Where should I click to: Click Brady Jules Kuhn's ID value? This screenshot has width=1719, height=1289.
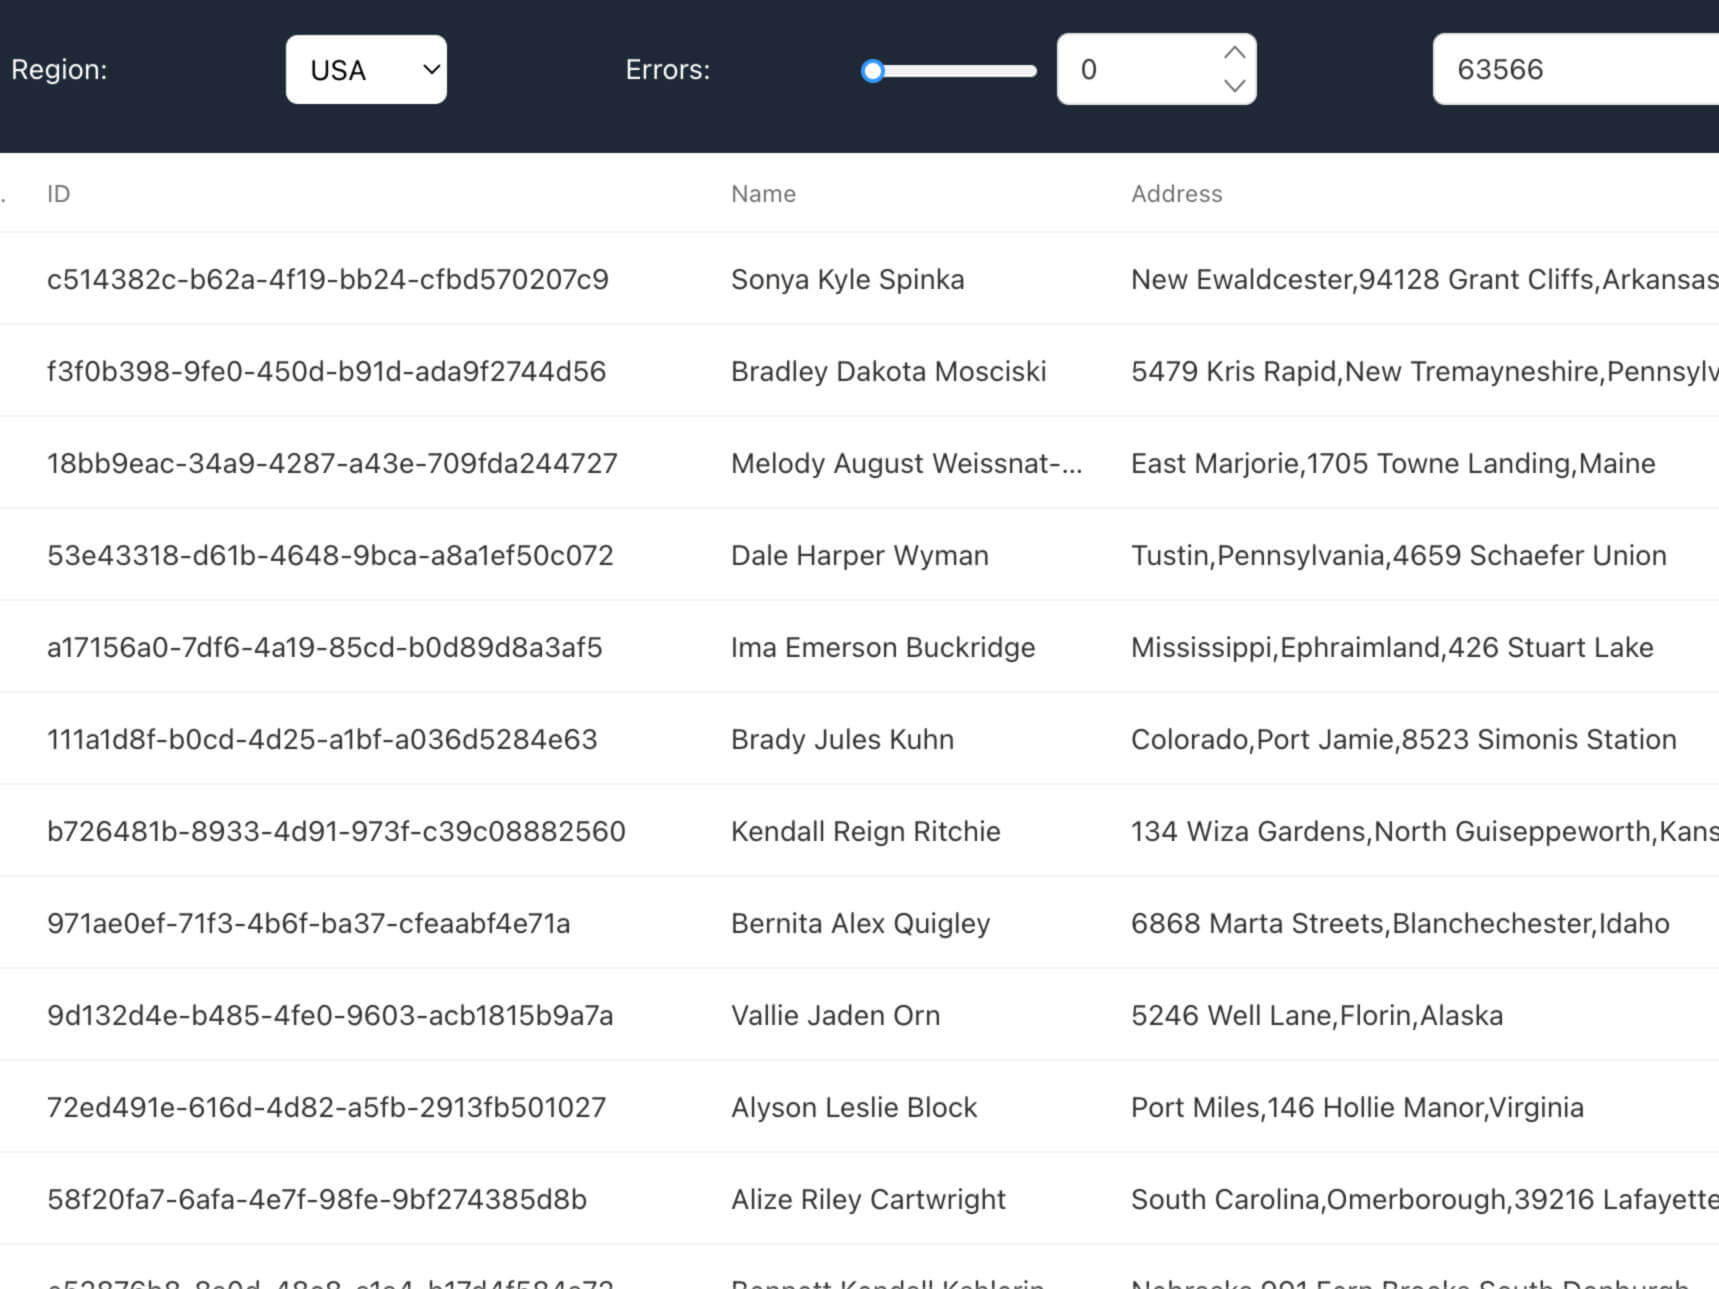point(322,739)
